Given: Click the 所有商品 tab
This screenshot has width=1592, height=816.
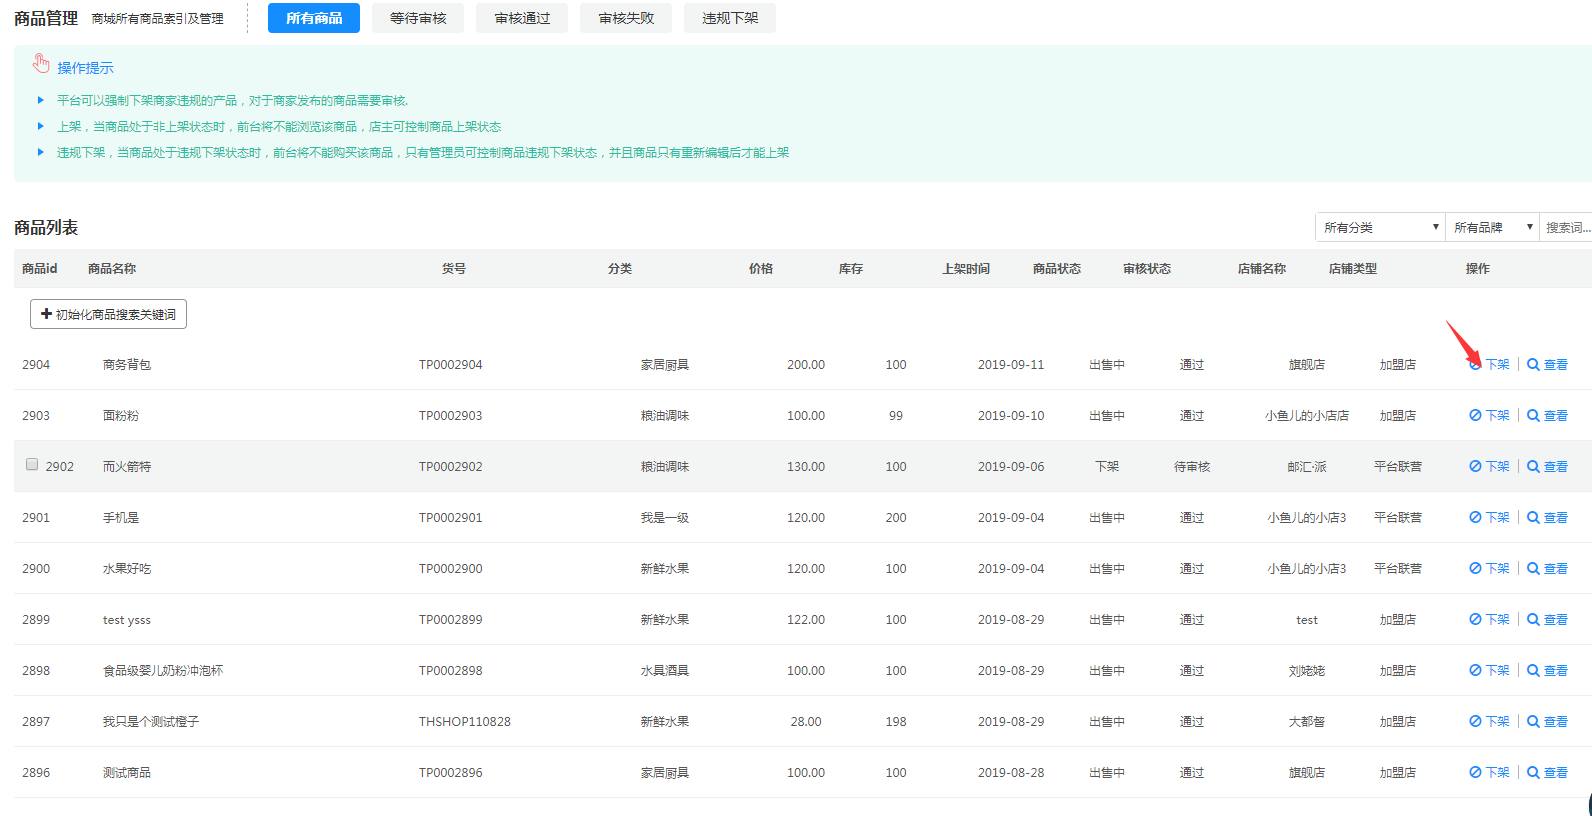Looking at the screenshot, I should (314, 18).
